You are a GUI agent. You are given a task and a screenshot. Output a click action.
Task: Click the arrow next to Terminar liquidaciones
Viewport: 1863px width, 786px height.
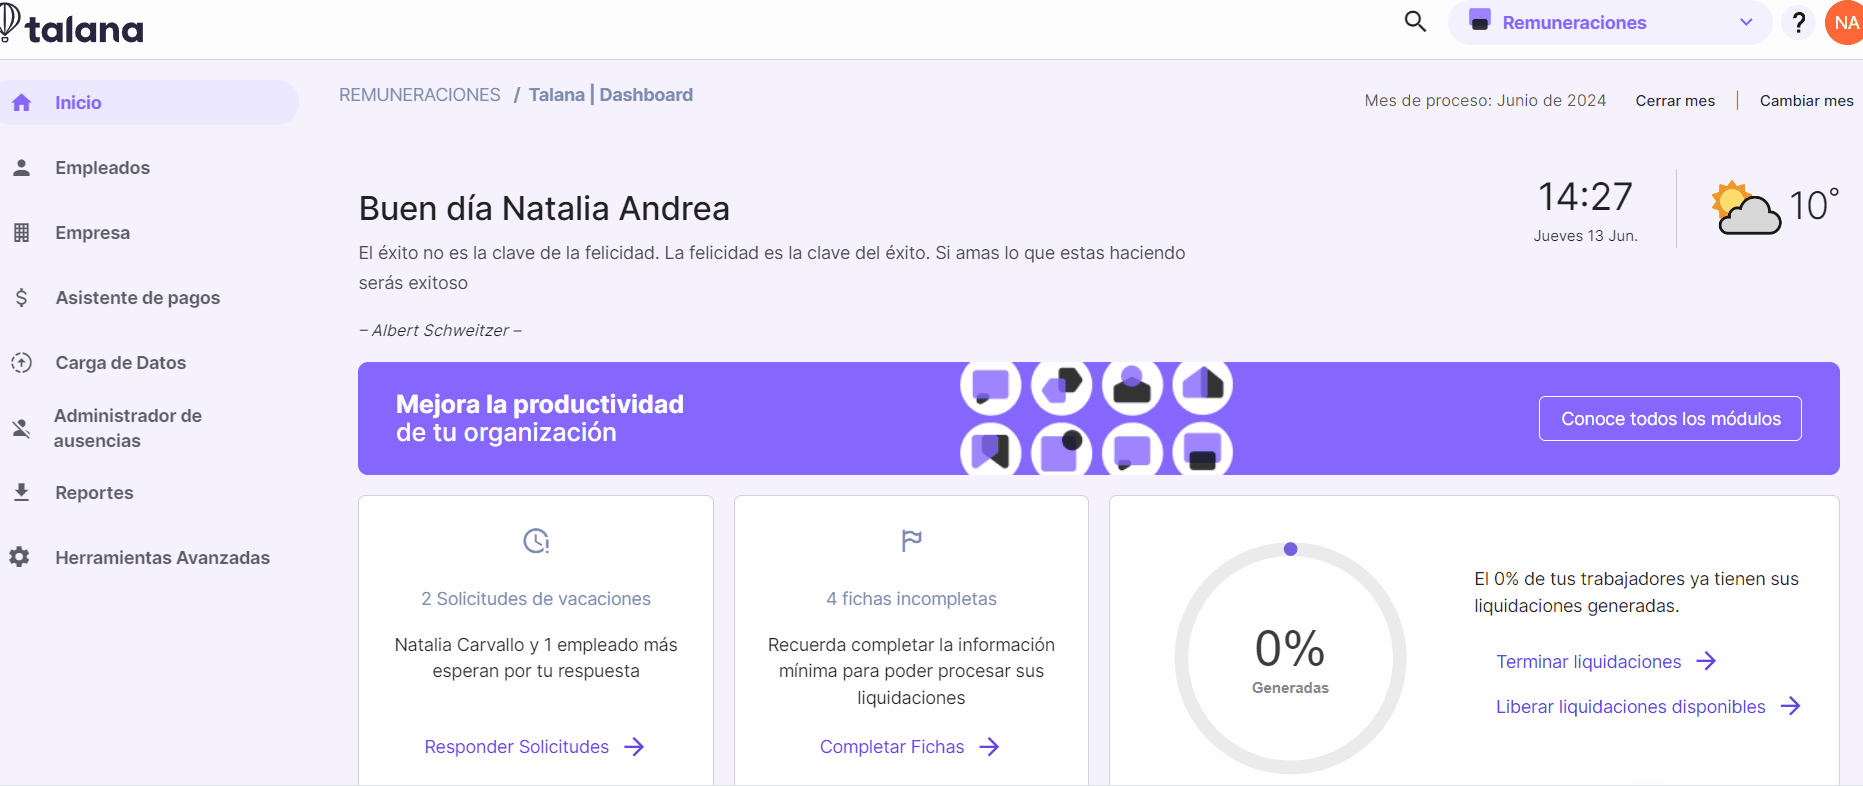(1706, 661)
